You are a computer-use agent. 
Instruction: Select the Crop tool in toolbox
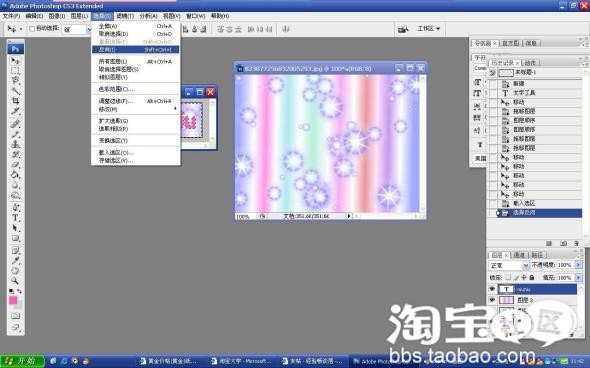15,101
